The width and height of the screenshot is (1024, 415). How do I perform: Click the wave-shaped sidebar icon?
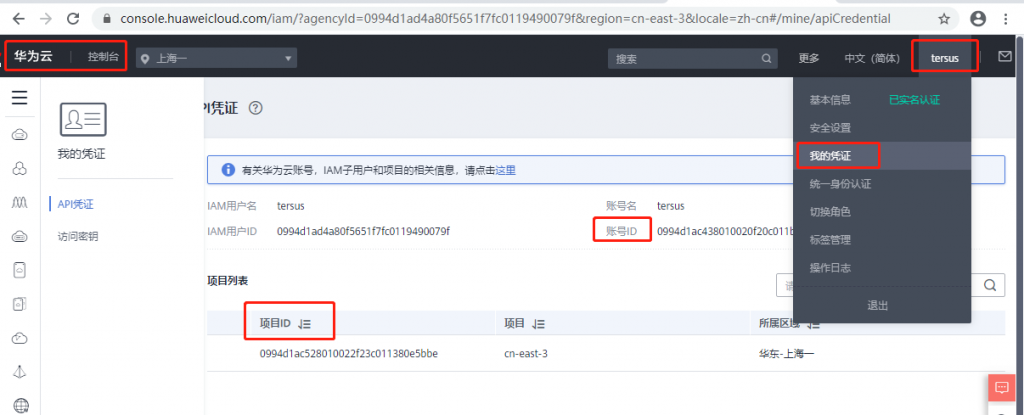coord(20,203)
